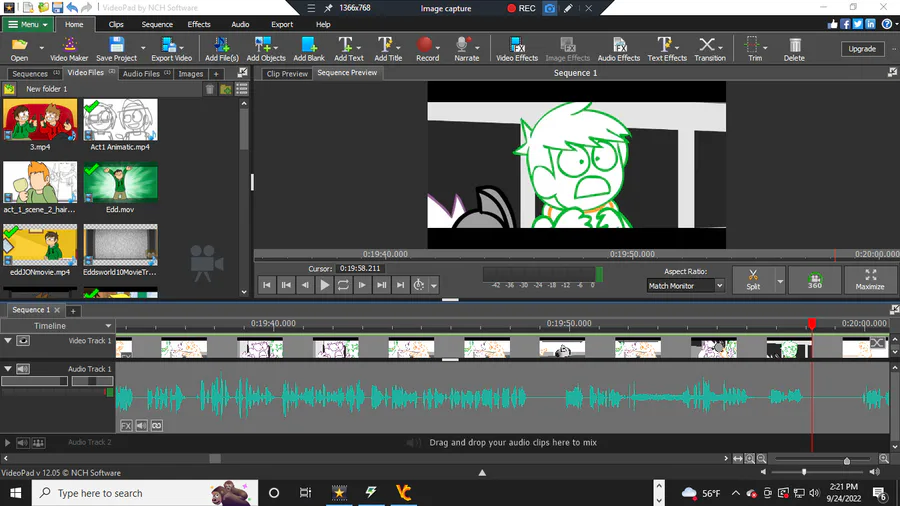900x506 pixels.
Task: Select the Edd.mov thumbnail
Action: pos(120,182)
